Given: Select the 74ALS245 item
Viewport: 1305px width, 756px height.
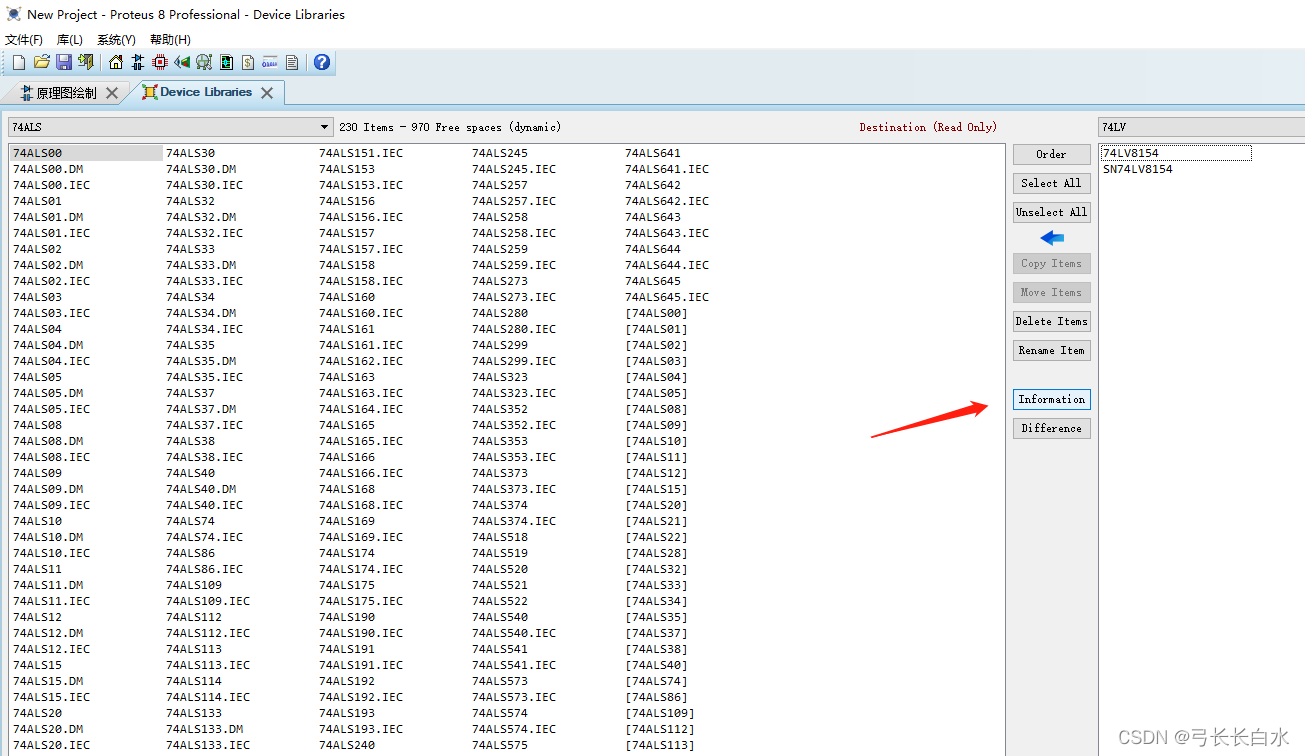Looking at the screenshot, I should [500, 153].
